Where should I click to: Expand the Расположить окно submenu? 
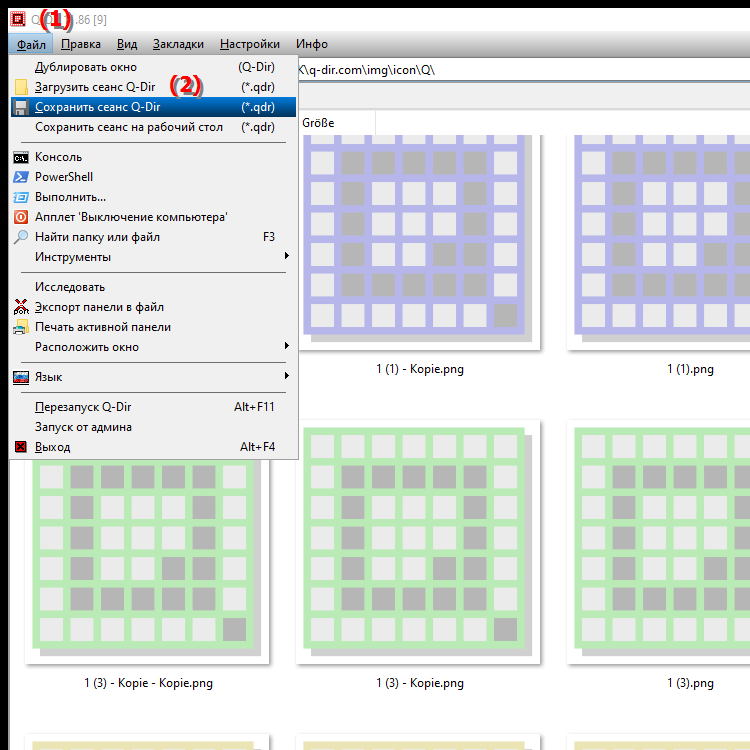(x=154, y=347)
